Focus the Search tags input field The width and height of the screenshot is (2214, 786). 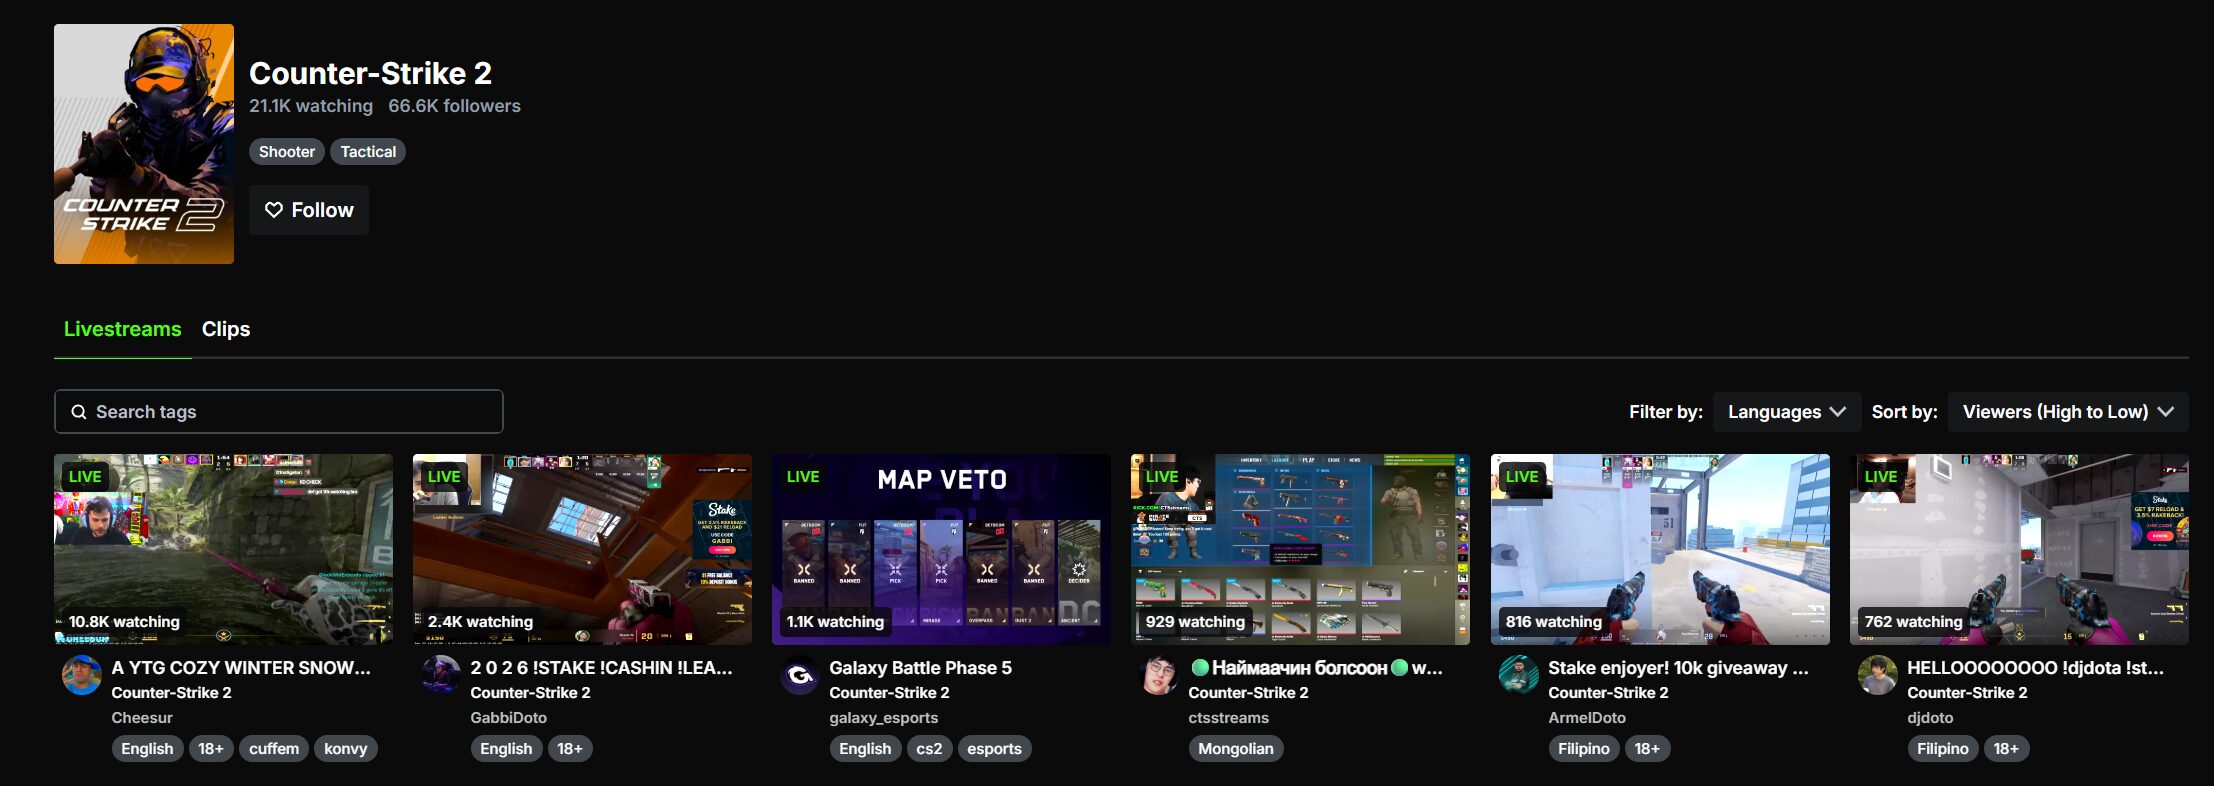[x=279, y=412]
